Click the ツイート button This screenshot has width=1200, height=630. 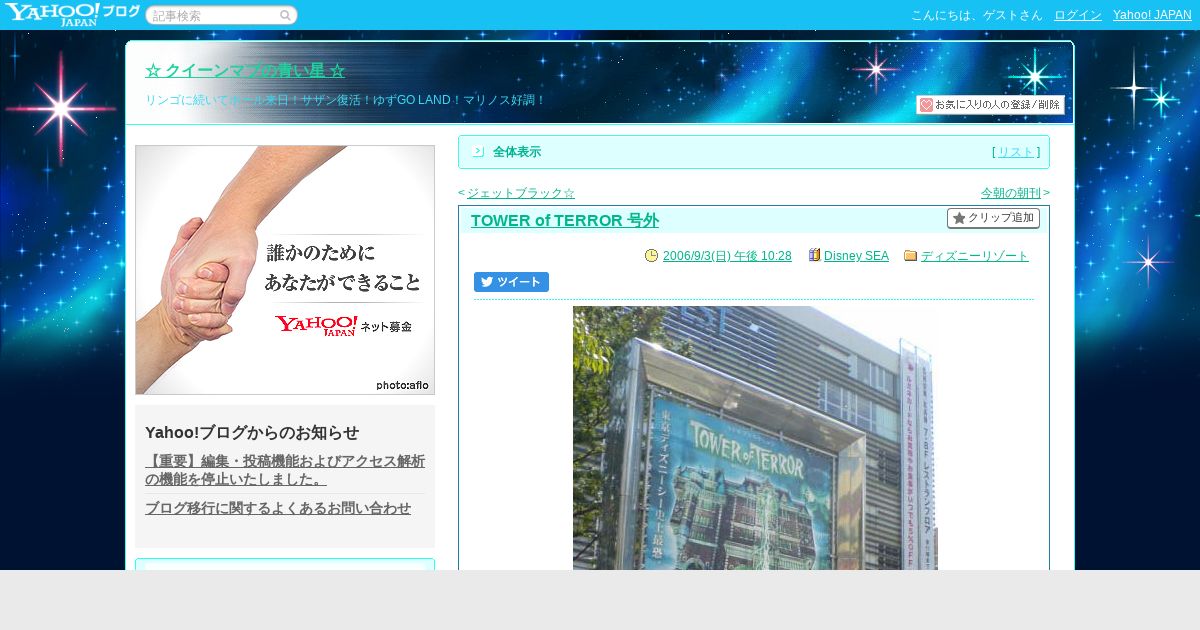pos(511,282)
